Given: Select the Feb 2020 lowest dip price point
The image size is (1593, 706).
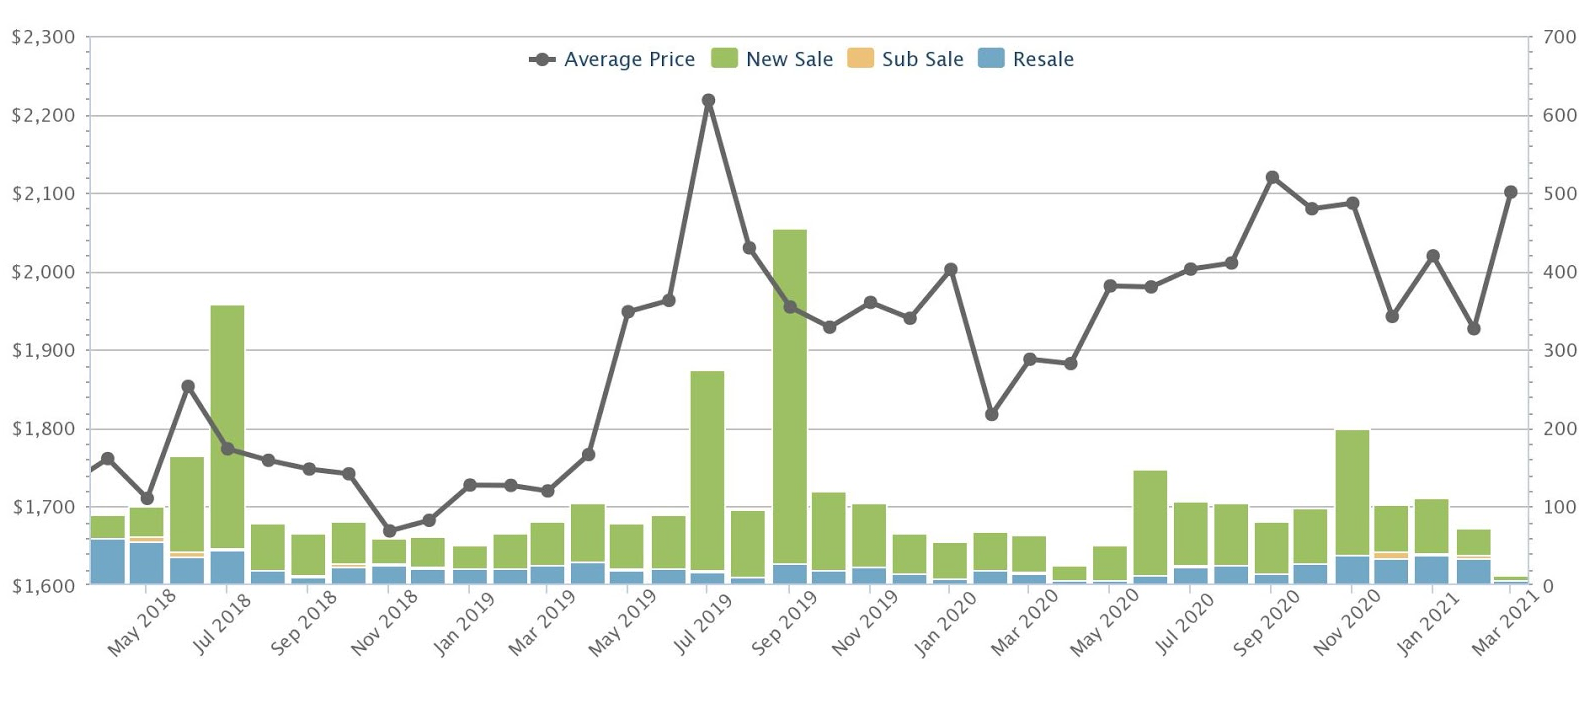Looking at the screenshot, I should coord(991,414).
